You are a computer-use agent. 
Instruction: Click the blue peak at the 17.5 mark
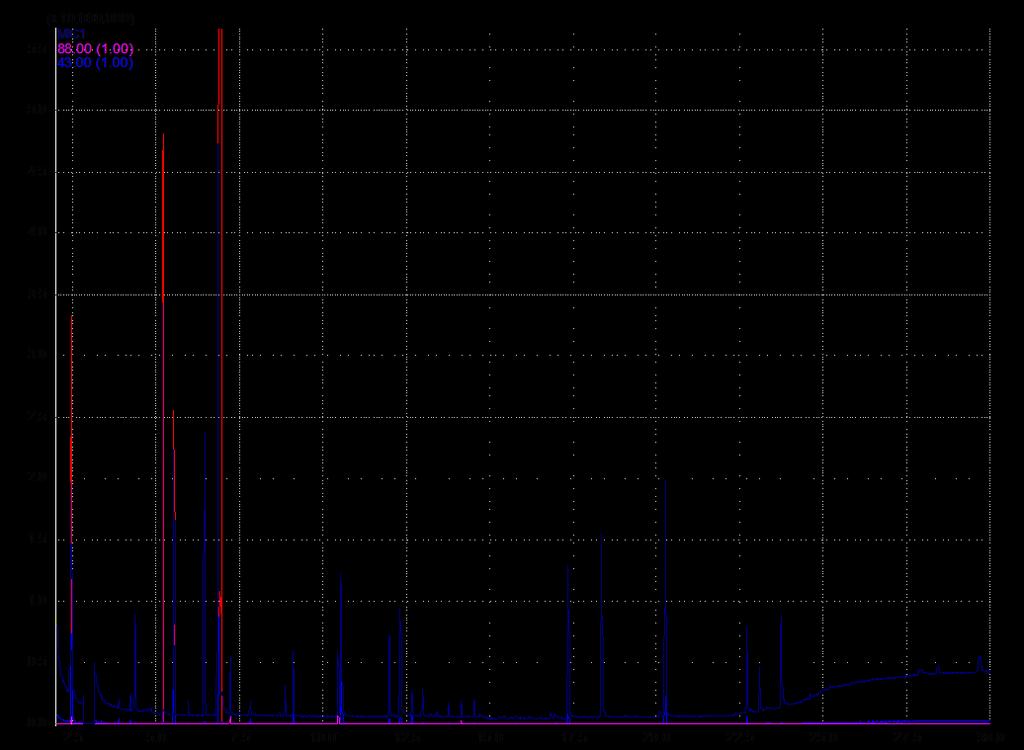[x=569, y=644]
